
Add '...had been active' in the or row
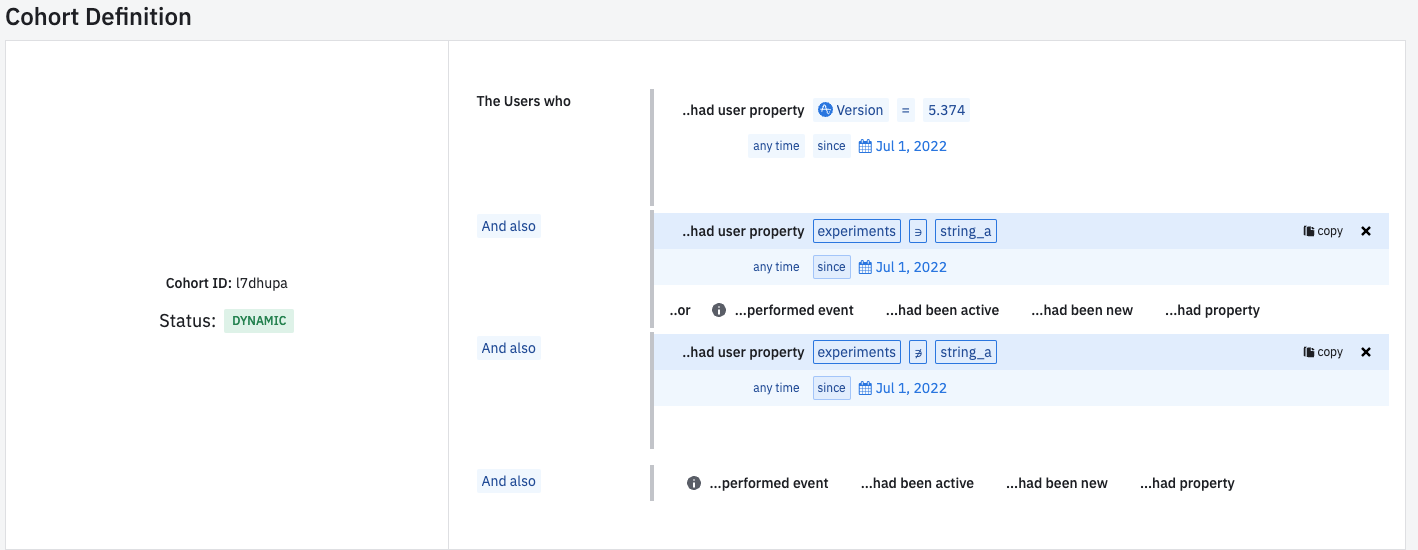942,310
